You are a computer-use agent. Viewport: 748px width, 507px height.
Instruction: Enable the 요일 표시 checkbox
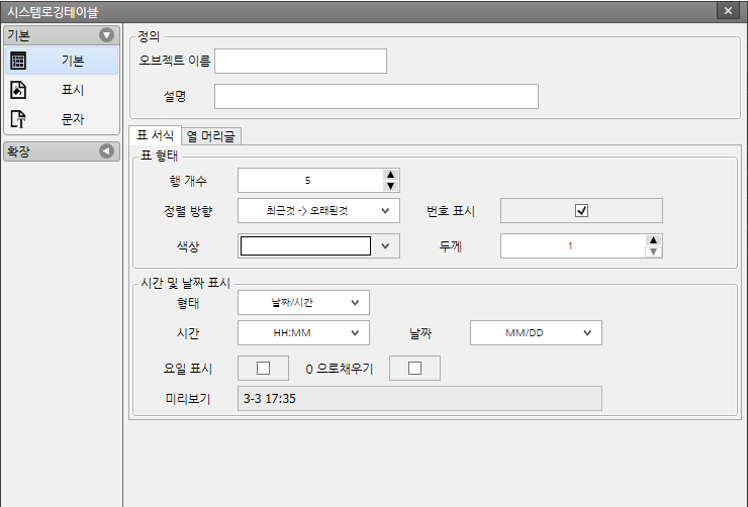click(x=263, y=368)
